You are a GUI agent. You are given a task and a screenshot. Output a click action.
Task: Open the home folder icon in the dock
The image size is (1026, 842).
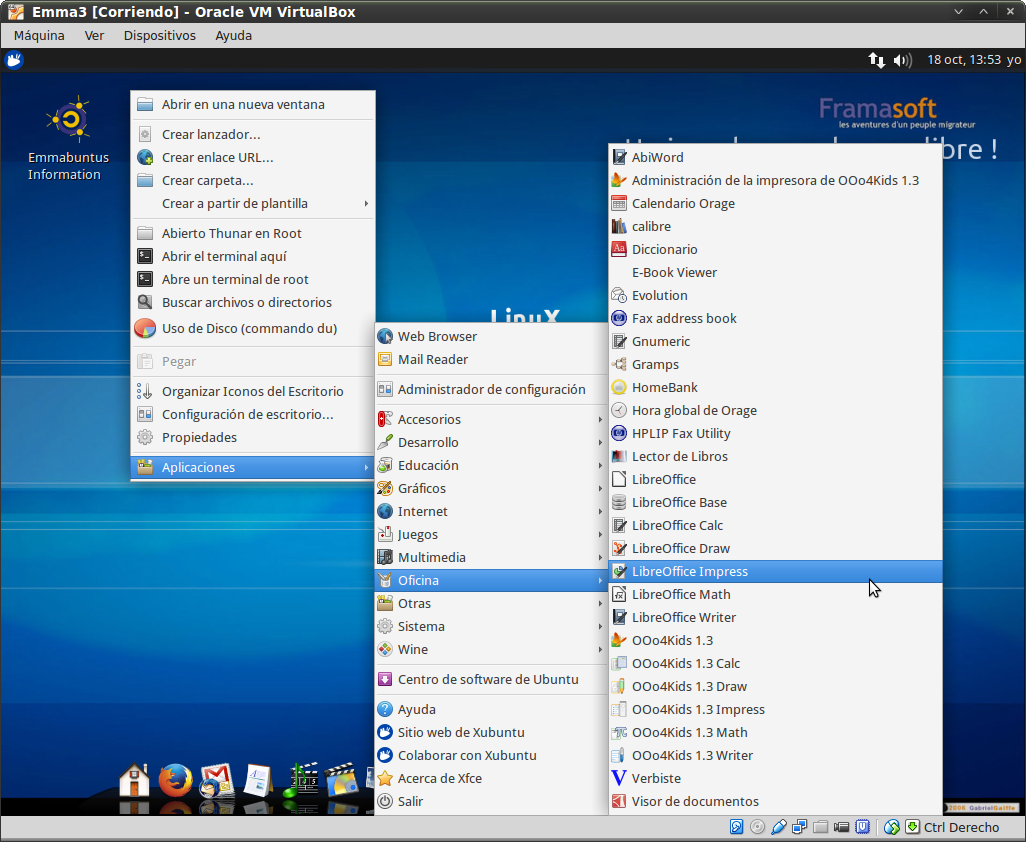[134, 779]
